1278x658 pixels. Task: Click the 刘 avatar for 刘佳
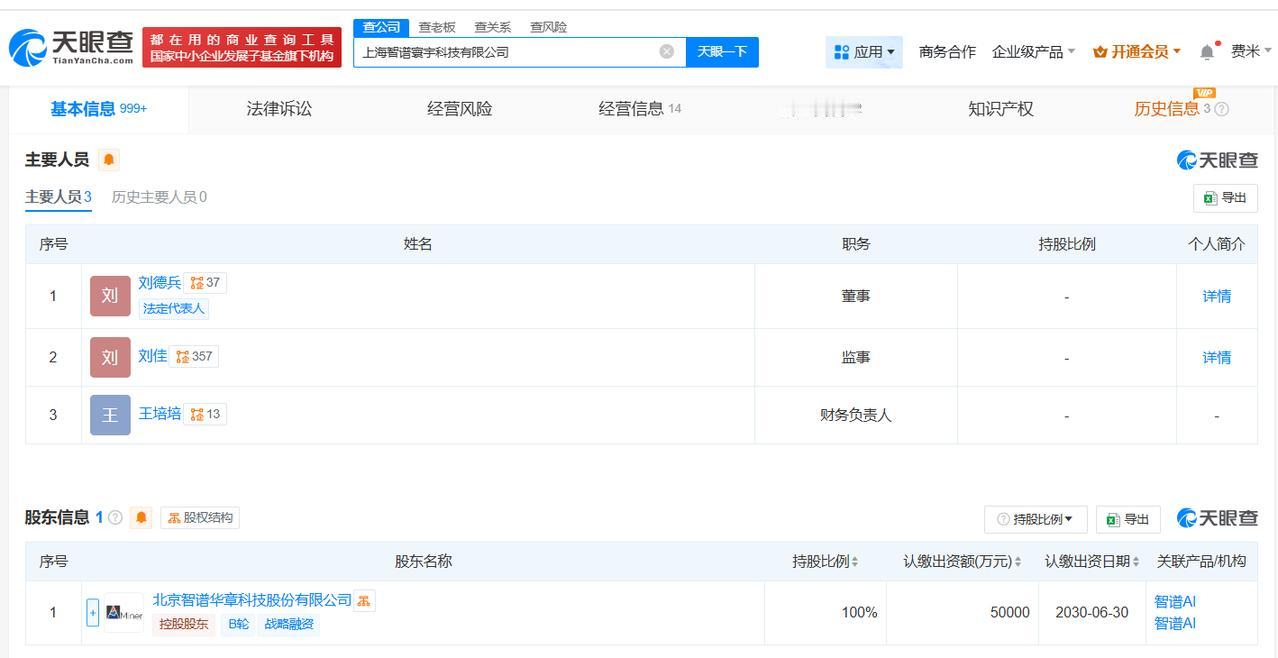110,357
